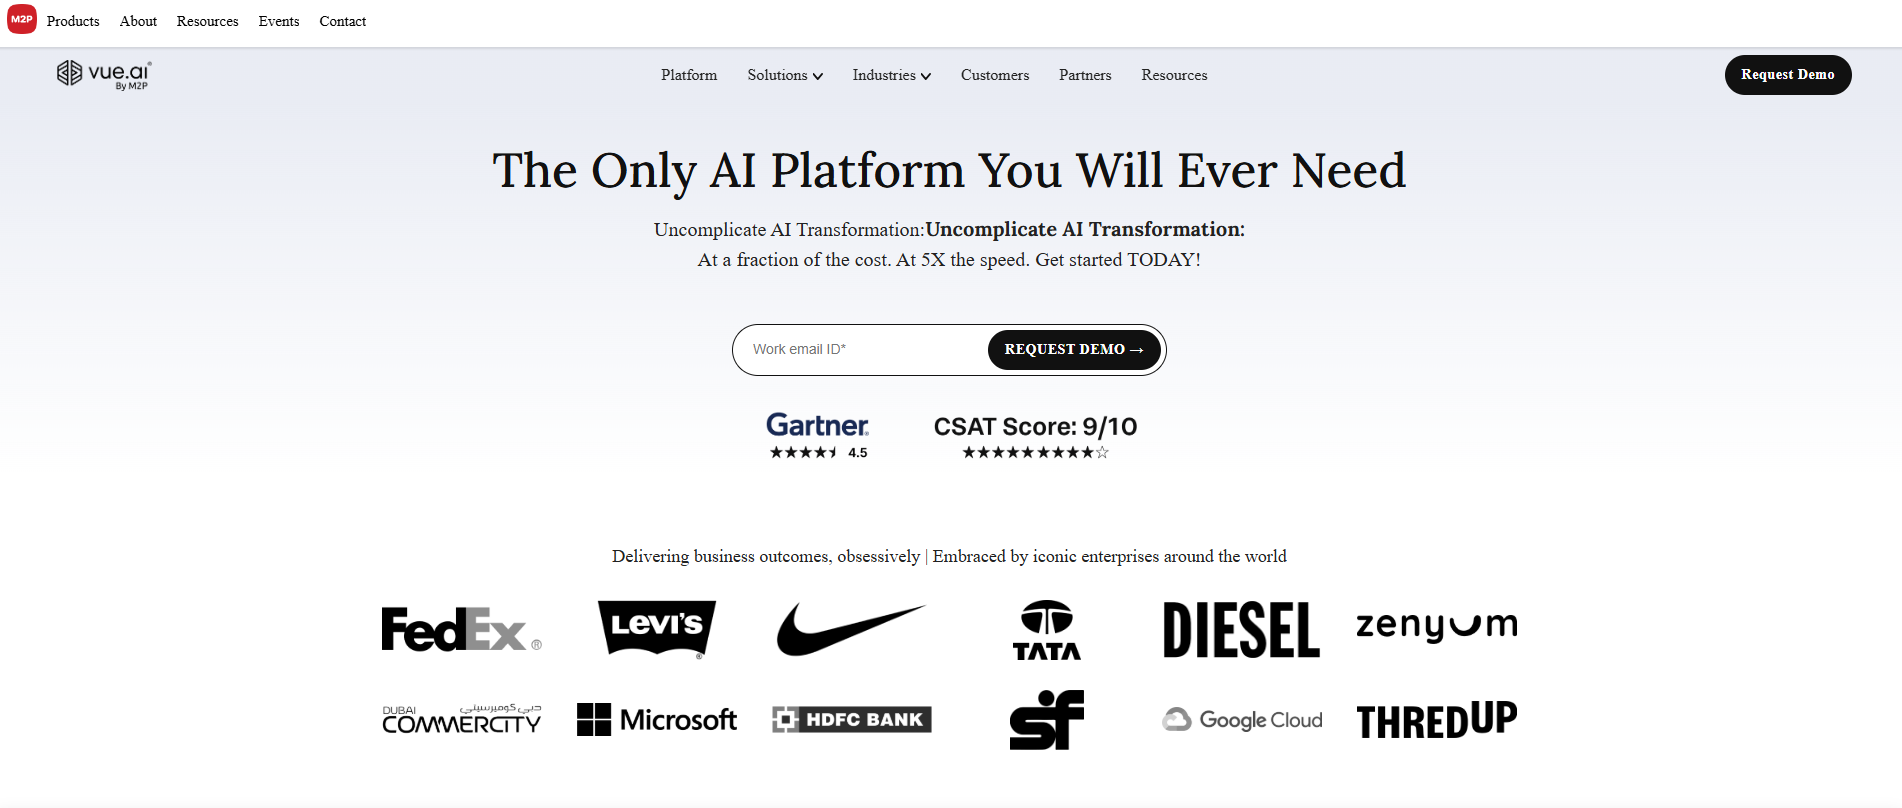
Task: Open the Platform nav item
Action: tap(689, 75)
